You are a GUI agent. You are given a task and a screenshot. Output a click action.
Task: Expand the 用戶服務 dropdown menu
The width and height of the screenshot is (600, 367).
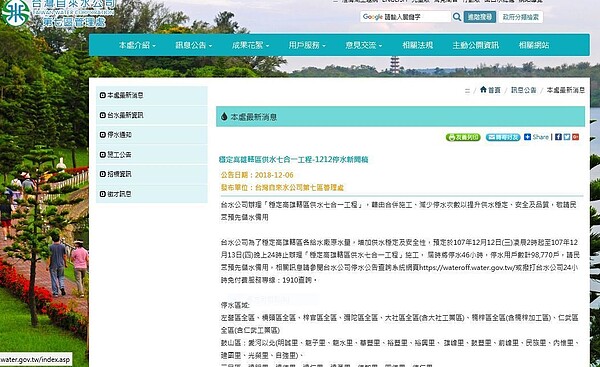pyautogui.click(x=307, y=45)
